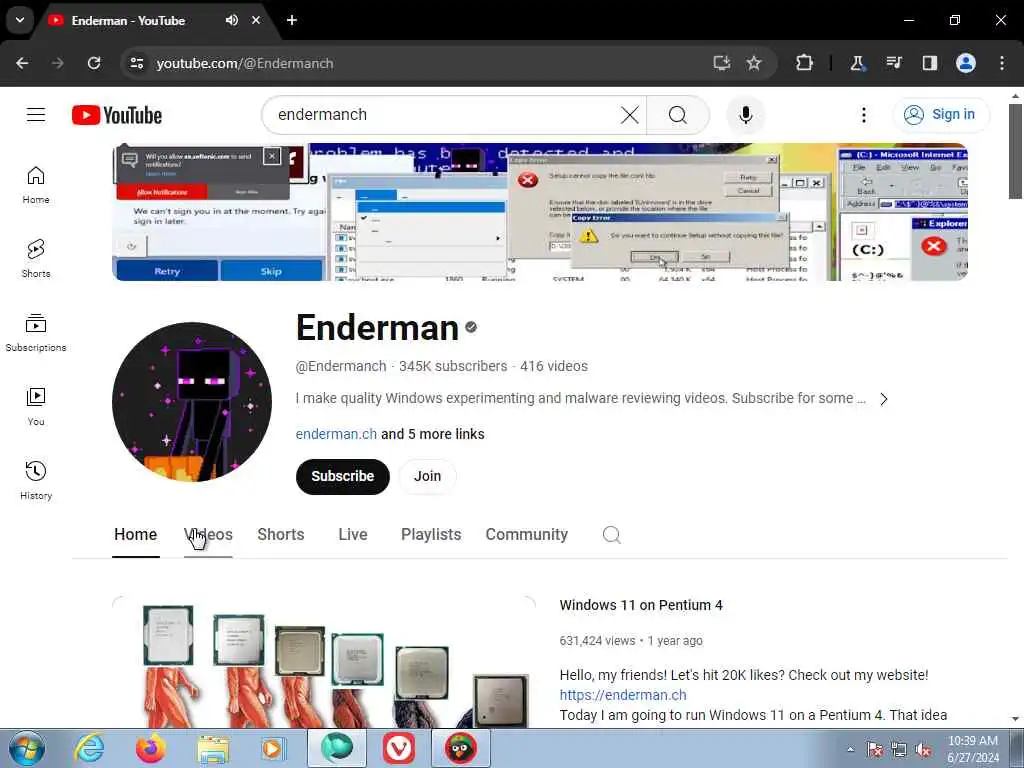Clear the search box with the X
1024x768 pixels.
[630, 115]
